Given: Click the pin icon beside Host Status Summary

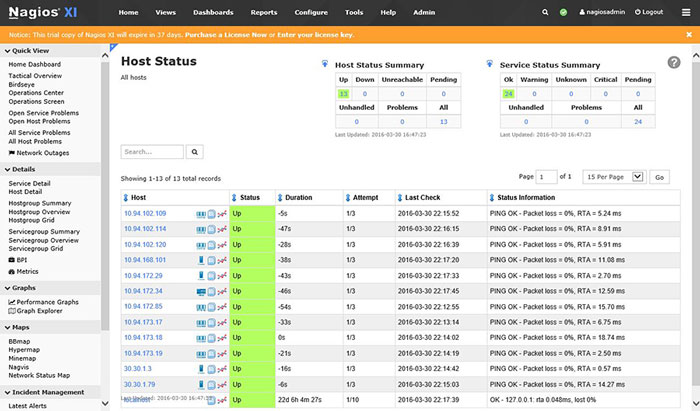Looking at the screenshot, I should pos(324,64).
